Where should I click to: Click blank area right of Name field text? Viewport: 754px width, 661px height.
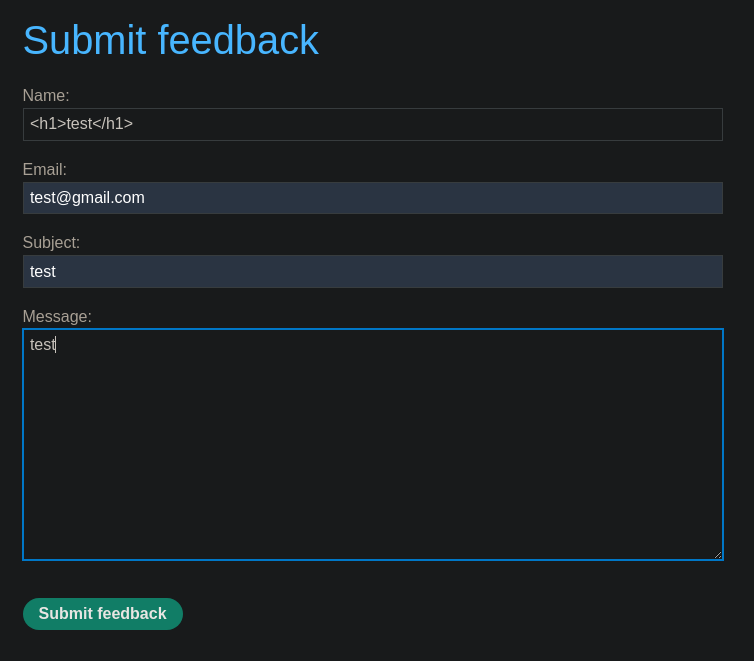(450, 125)
